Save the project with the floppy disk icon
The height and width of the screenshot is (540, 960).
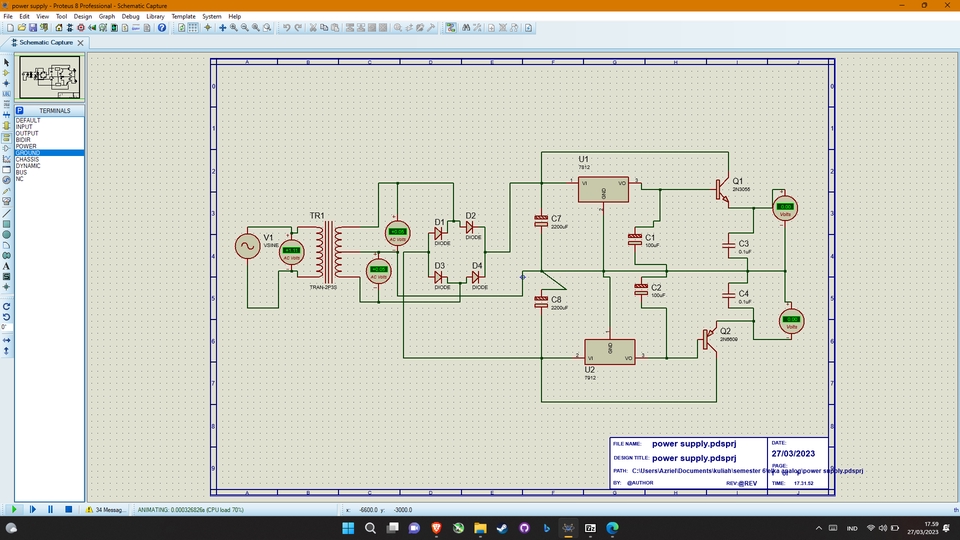pyautogui.click(x=32, y=28)
